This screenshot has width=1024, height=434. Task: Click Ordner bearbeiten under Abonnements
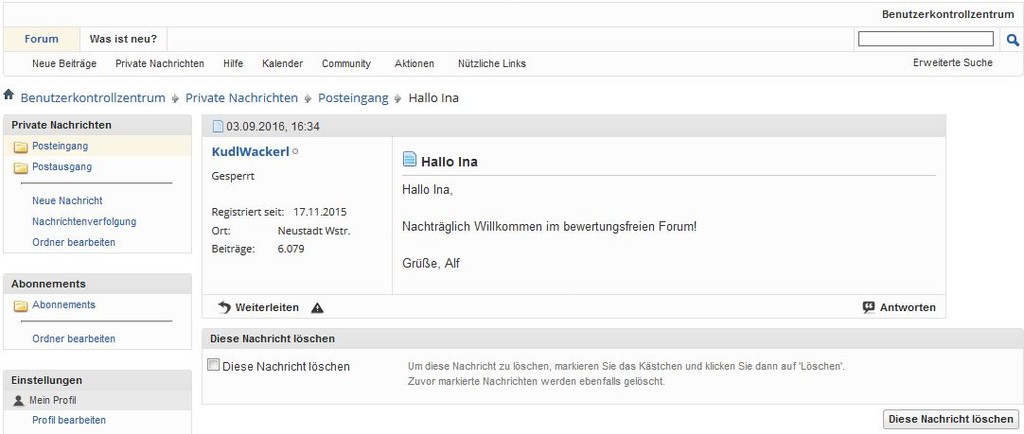coord(74,339)
